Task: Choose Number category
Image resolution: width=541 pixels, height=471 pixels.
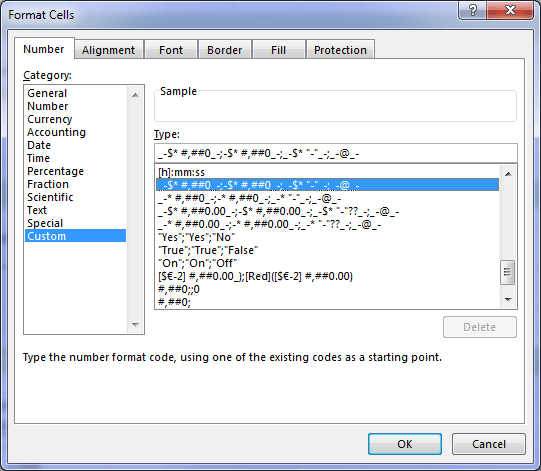Action: coord(75,106)
